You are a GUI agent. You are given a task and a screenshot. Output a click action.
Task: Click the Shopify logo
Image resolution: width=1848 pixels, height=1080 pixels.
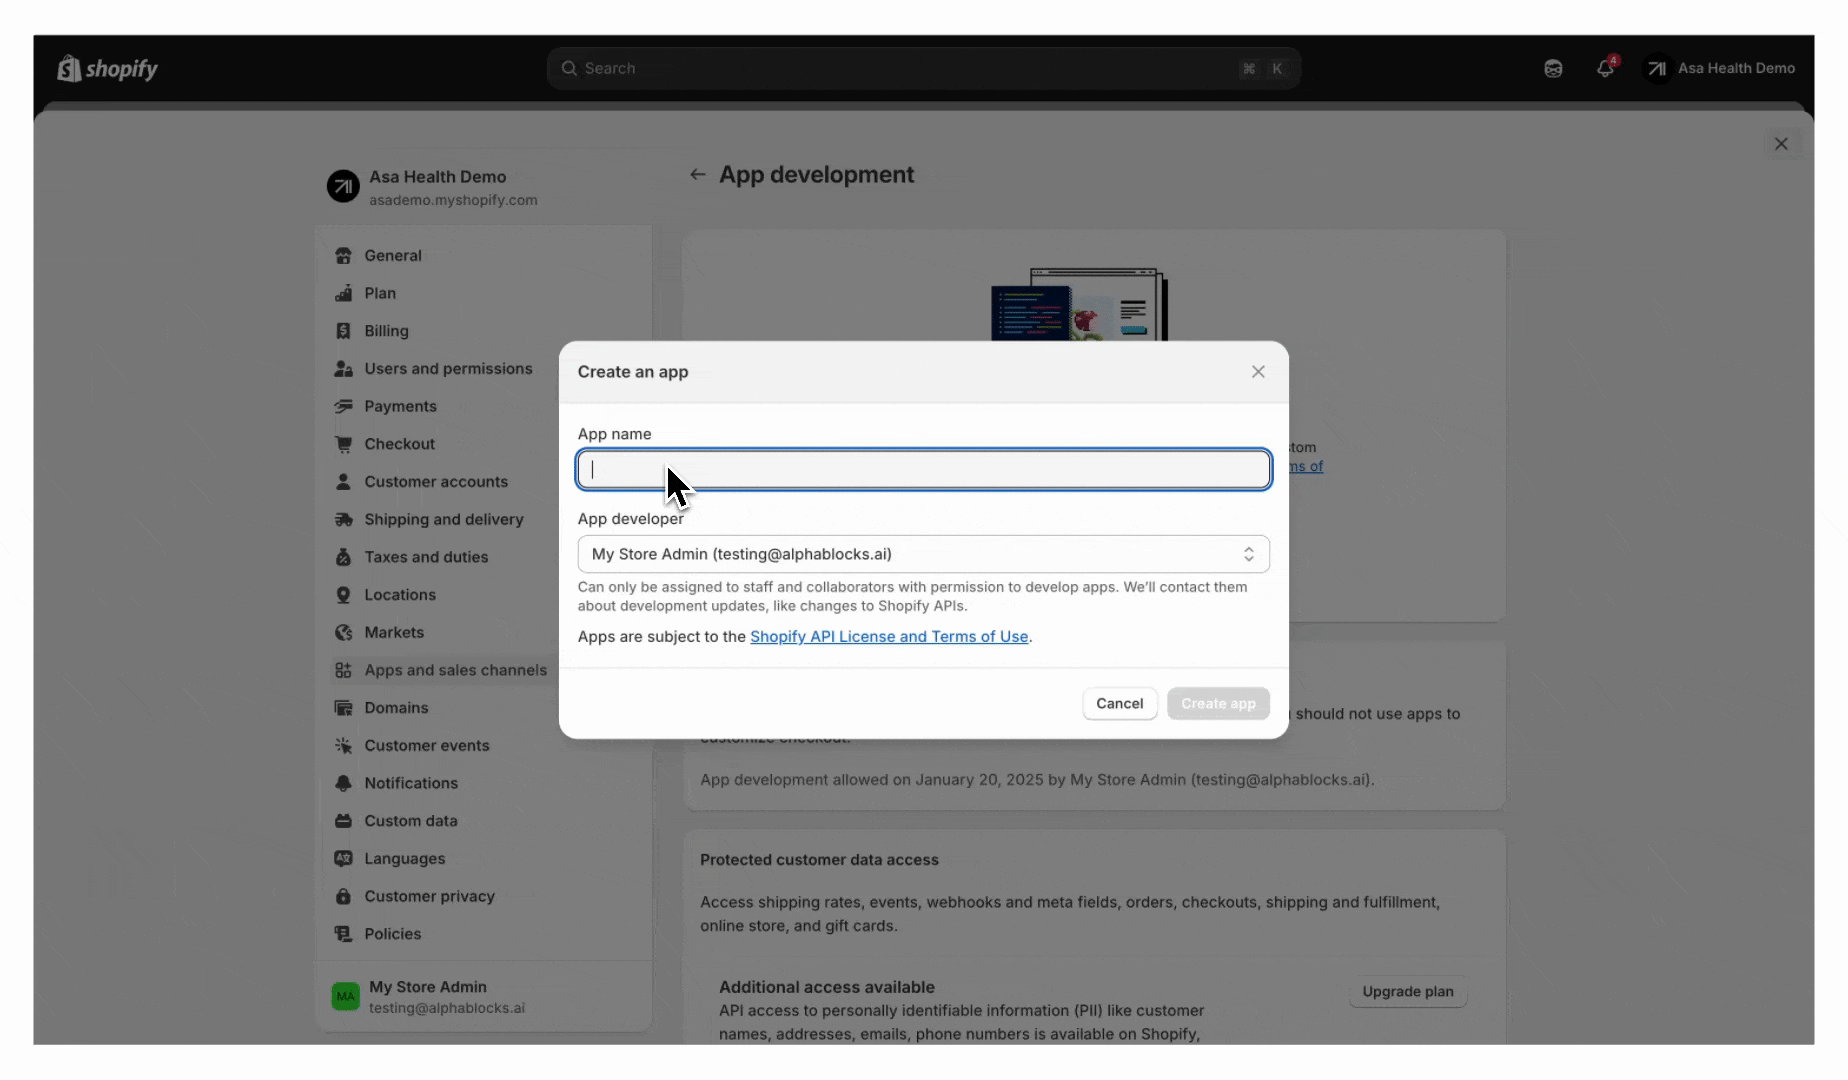click(108, 68)
